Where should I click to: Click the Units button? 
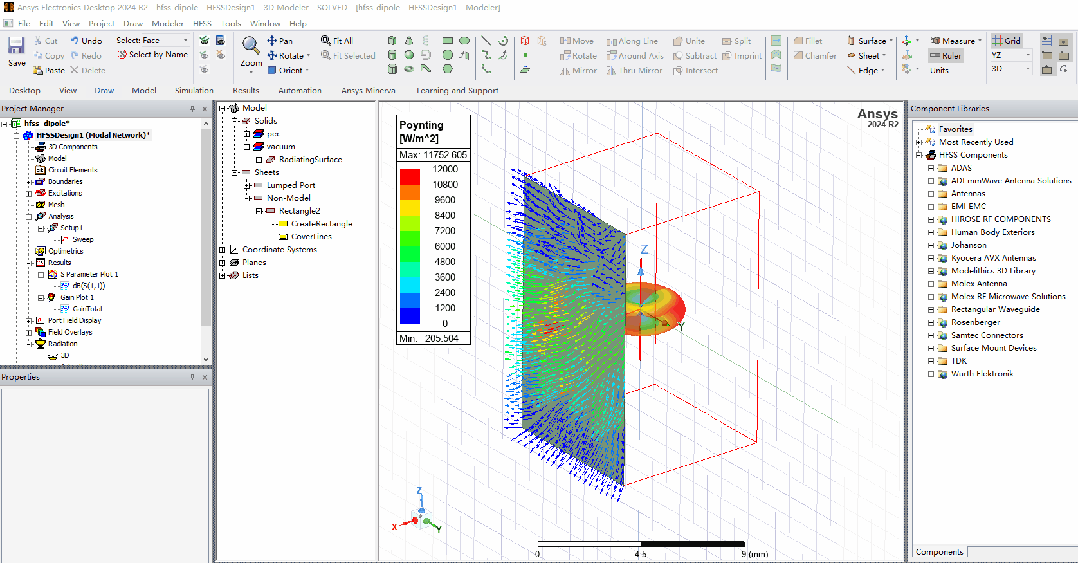(x=939, y=70)
